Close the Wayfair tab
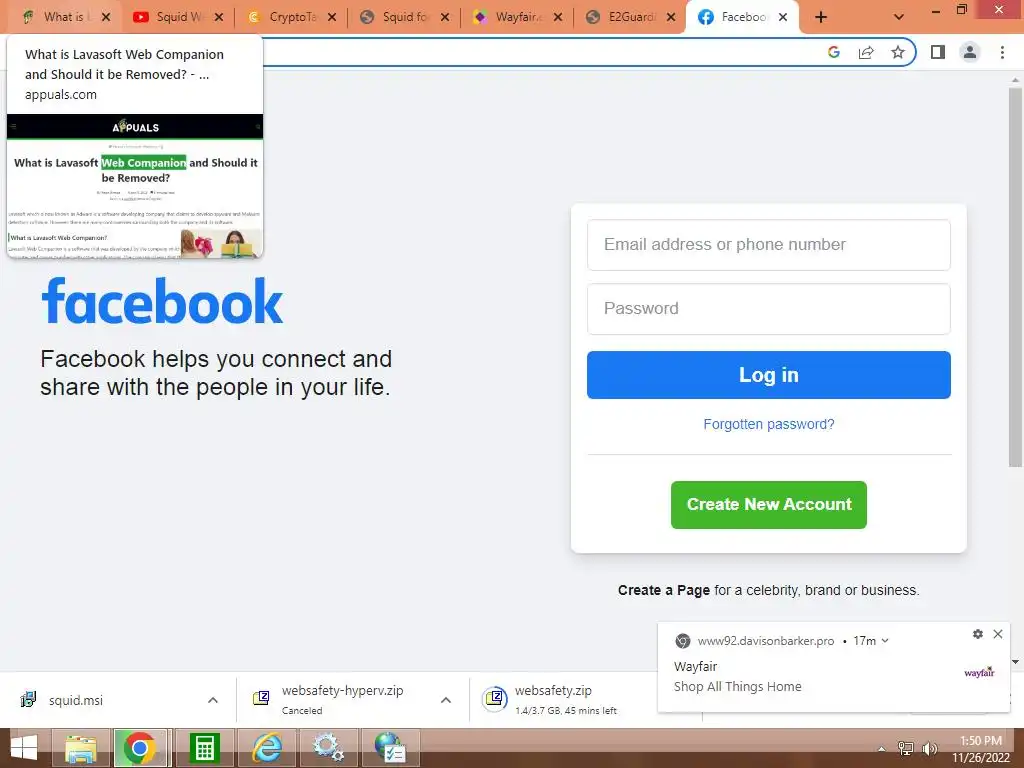The image size is (1024, 768). (x=558, y=17)
